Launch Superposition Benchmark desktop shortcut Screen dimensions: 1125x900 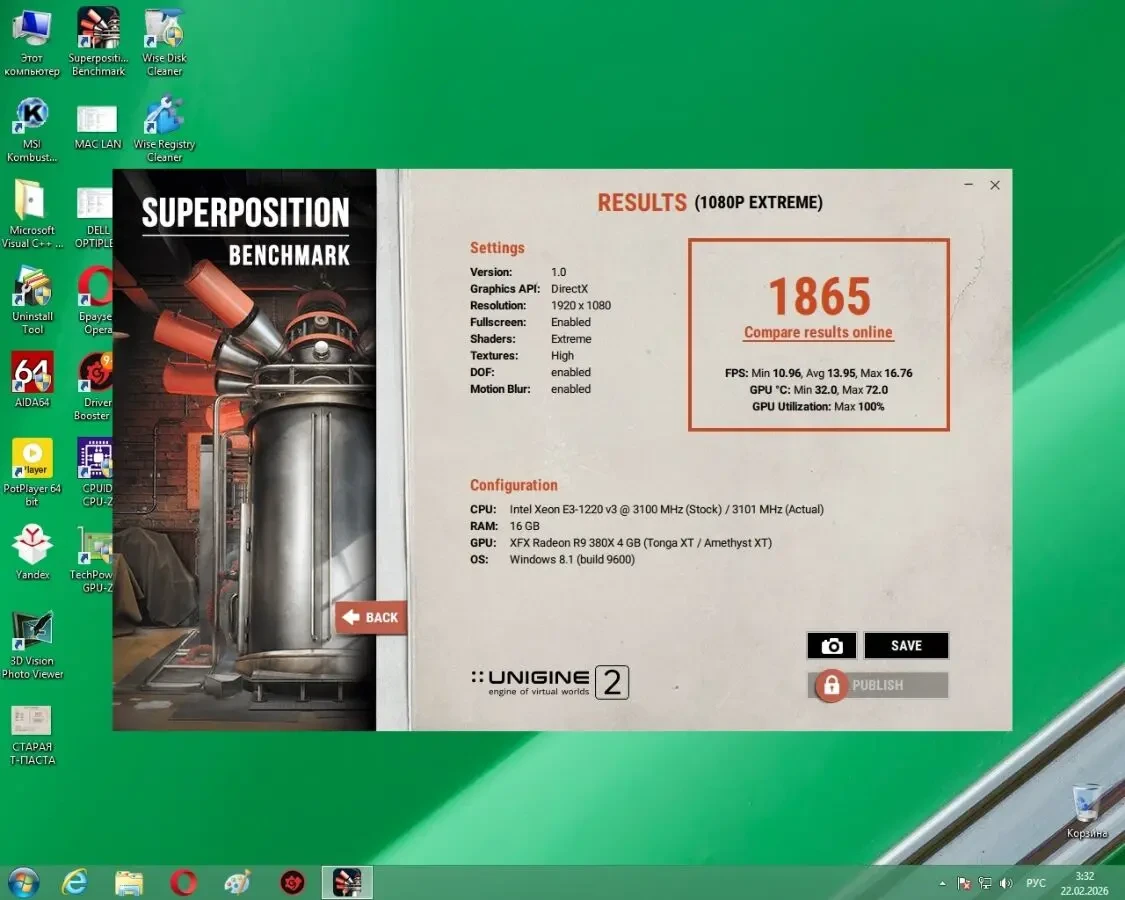98,43
